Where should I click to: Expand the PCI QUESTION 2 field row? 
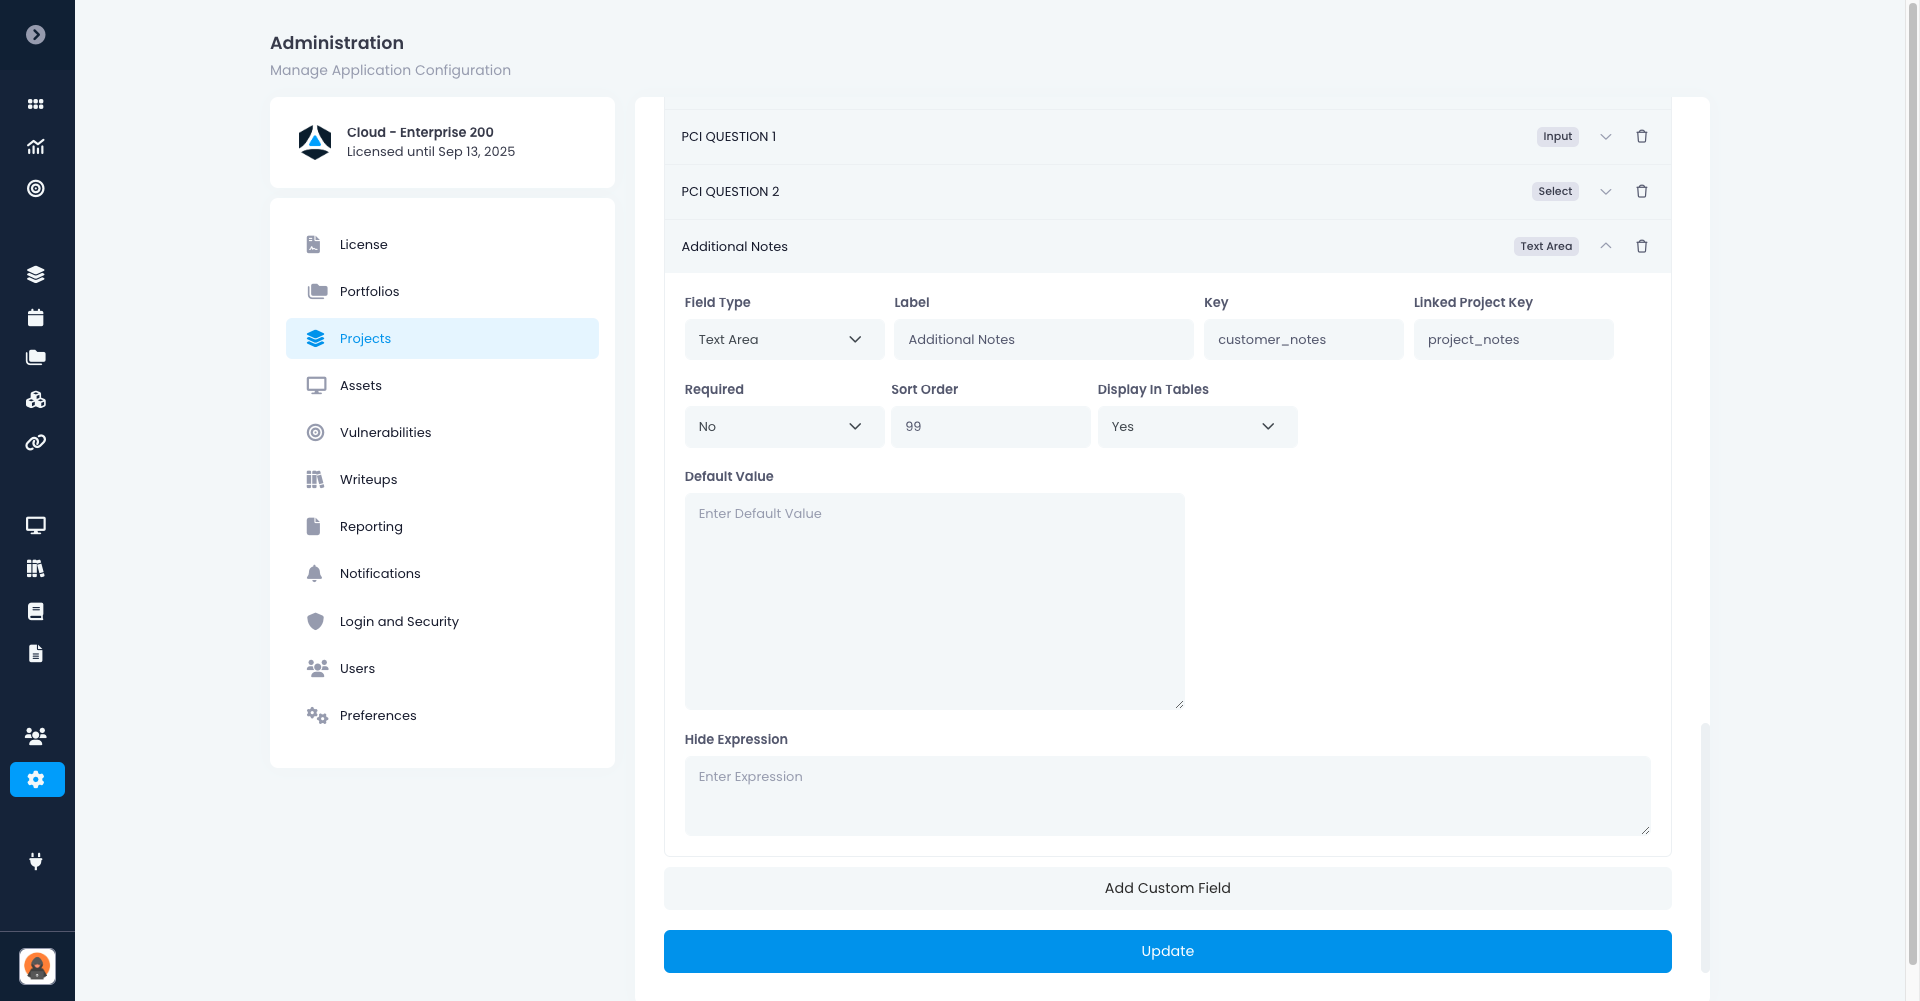[x=1605, y=192]
